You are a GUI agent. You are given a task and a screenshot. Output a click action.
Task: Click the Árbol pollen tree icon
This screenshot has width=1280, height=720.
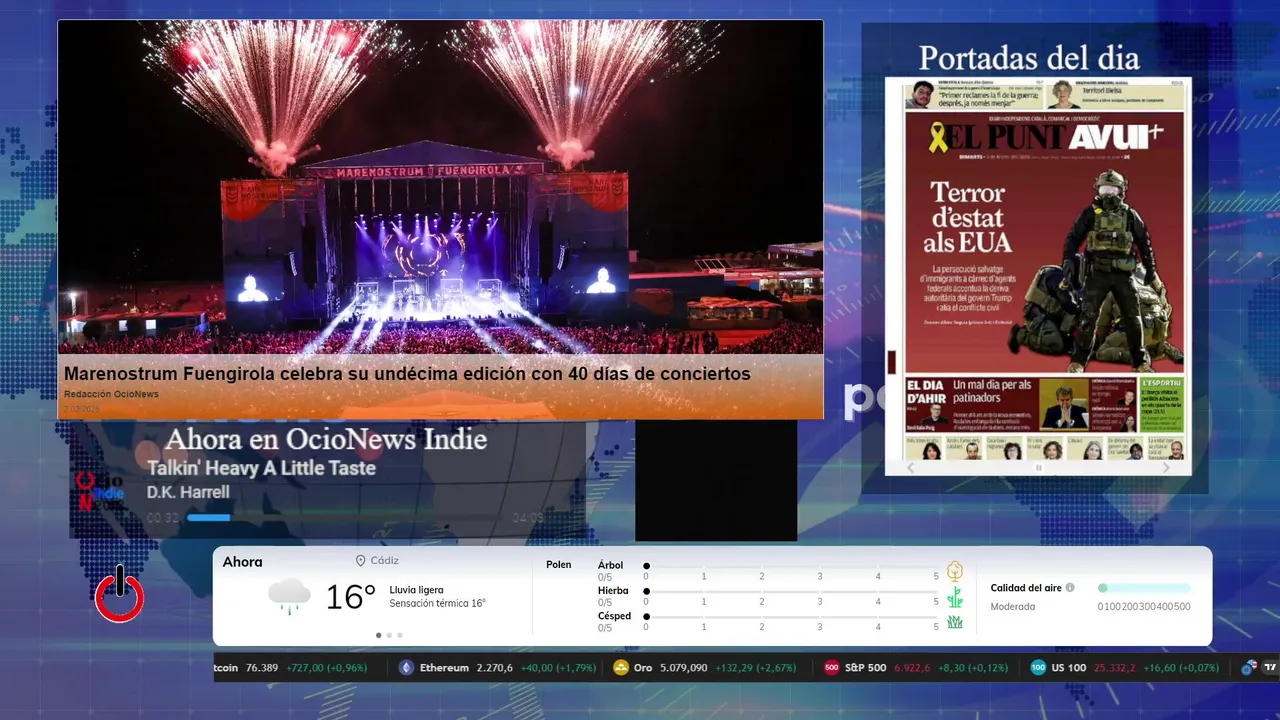955,571
